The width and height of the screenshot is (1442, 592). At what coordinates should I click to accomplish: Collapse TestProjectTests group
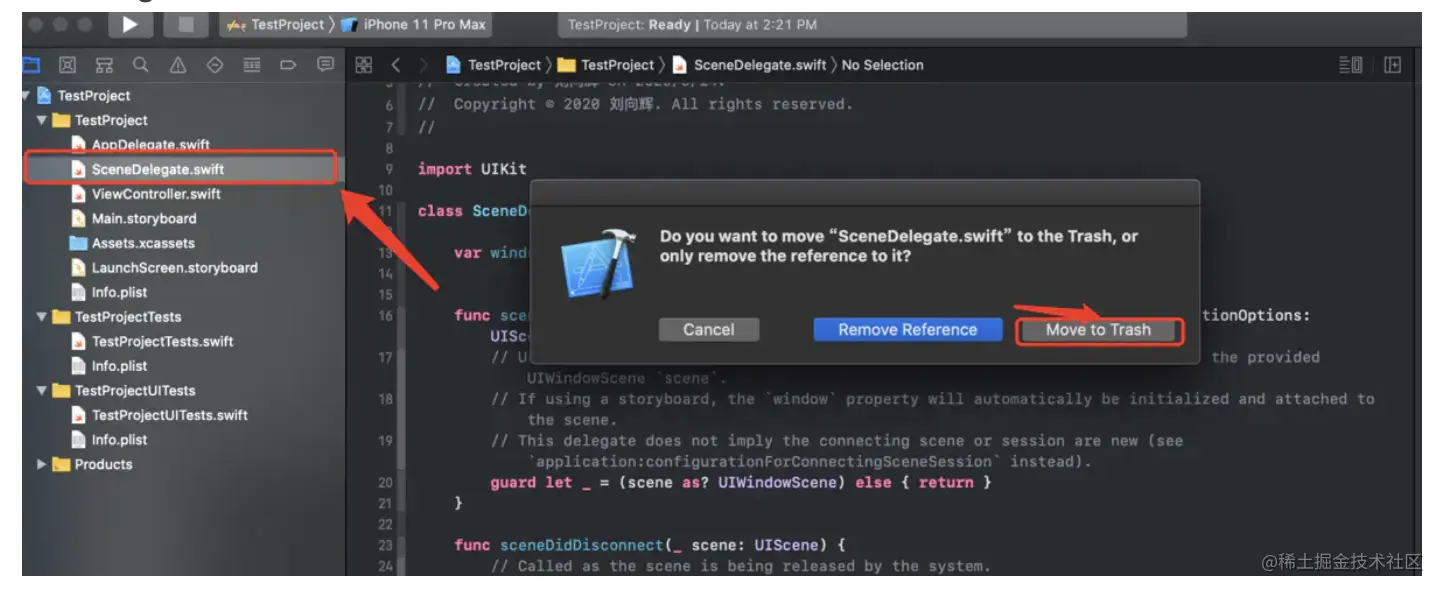(x=42, y=317)
